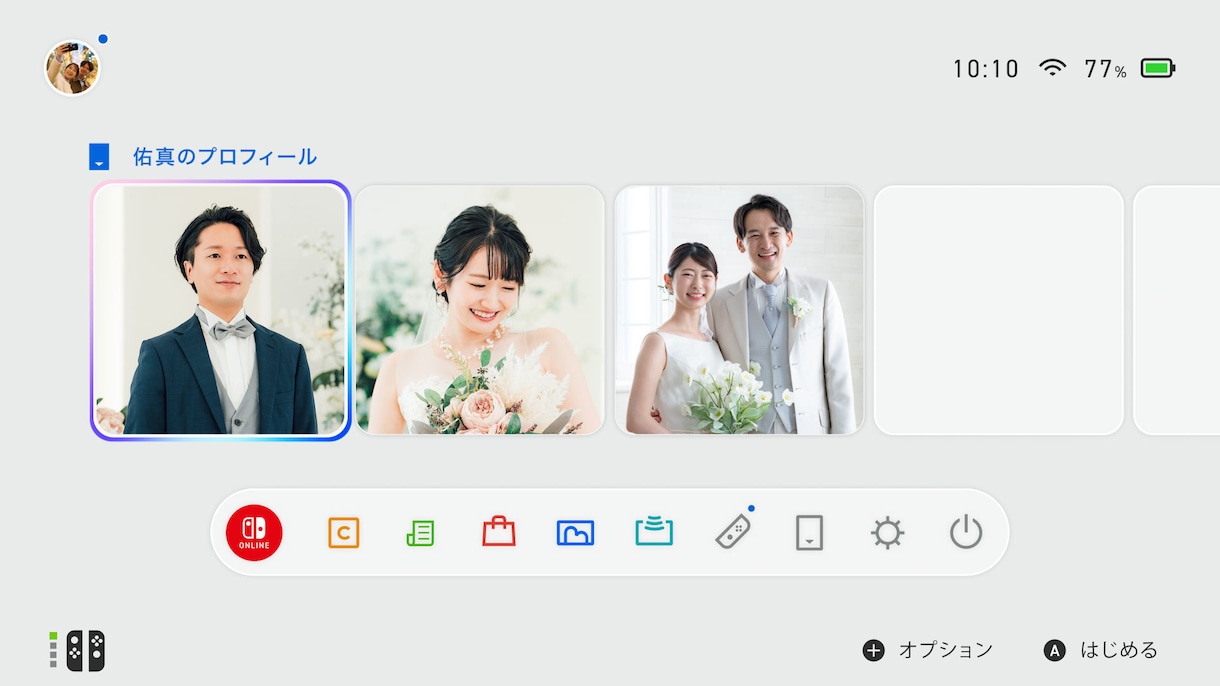The width and height of the screenshot is (1220, 686).
Task: Click the Wi-Fi signal icon
Action: [x=1052, y=68]
